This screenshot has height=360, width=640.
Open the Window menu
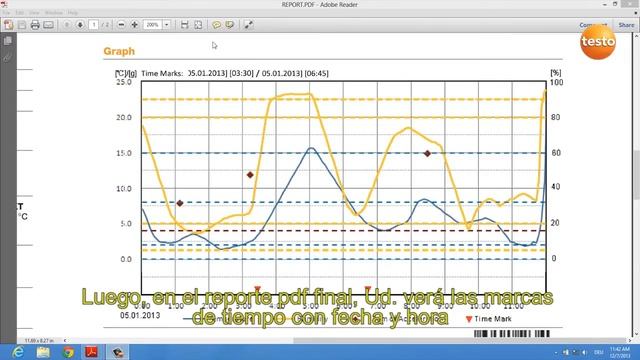tap(53, 13)
